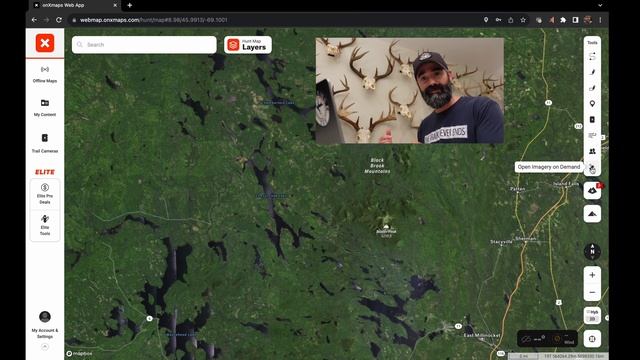Open the Hunt Map Layers panel
Image resolution: width=640 pixels, height=360 pixels.
(248, 44)
